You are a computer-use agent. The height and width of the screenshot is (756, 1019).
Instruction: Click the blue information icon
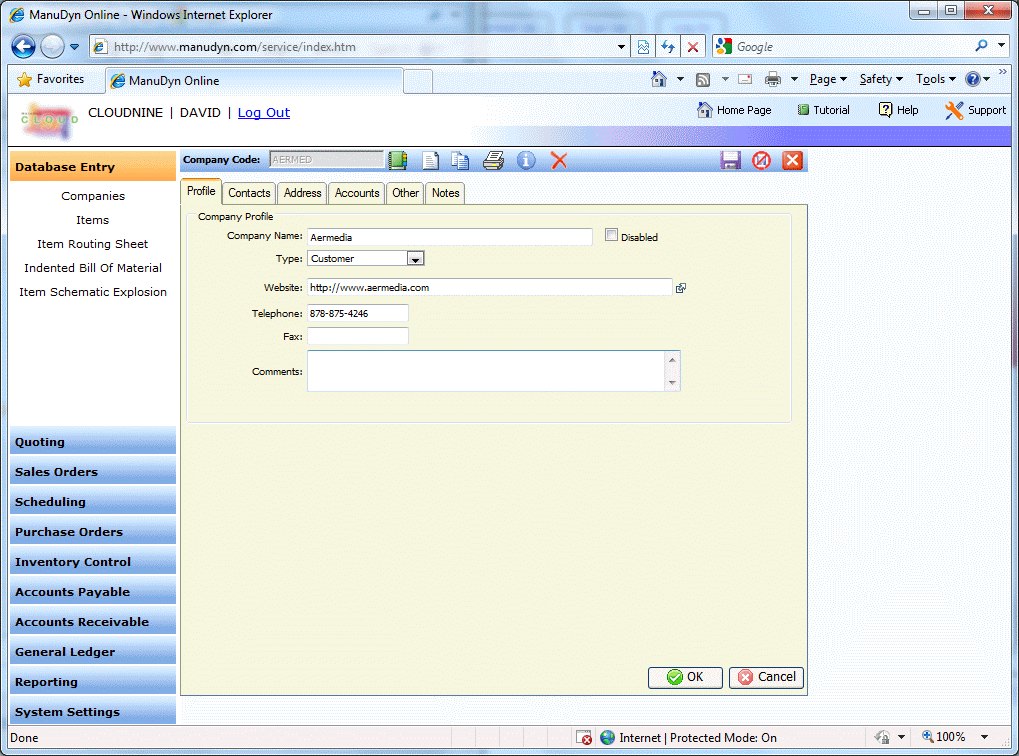tap(526, 160)
